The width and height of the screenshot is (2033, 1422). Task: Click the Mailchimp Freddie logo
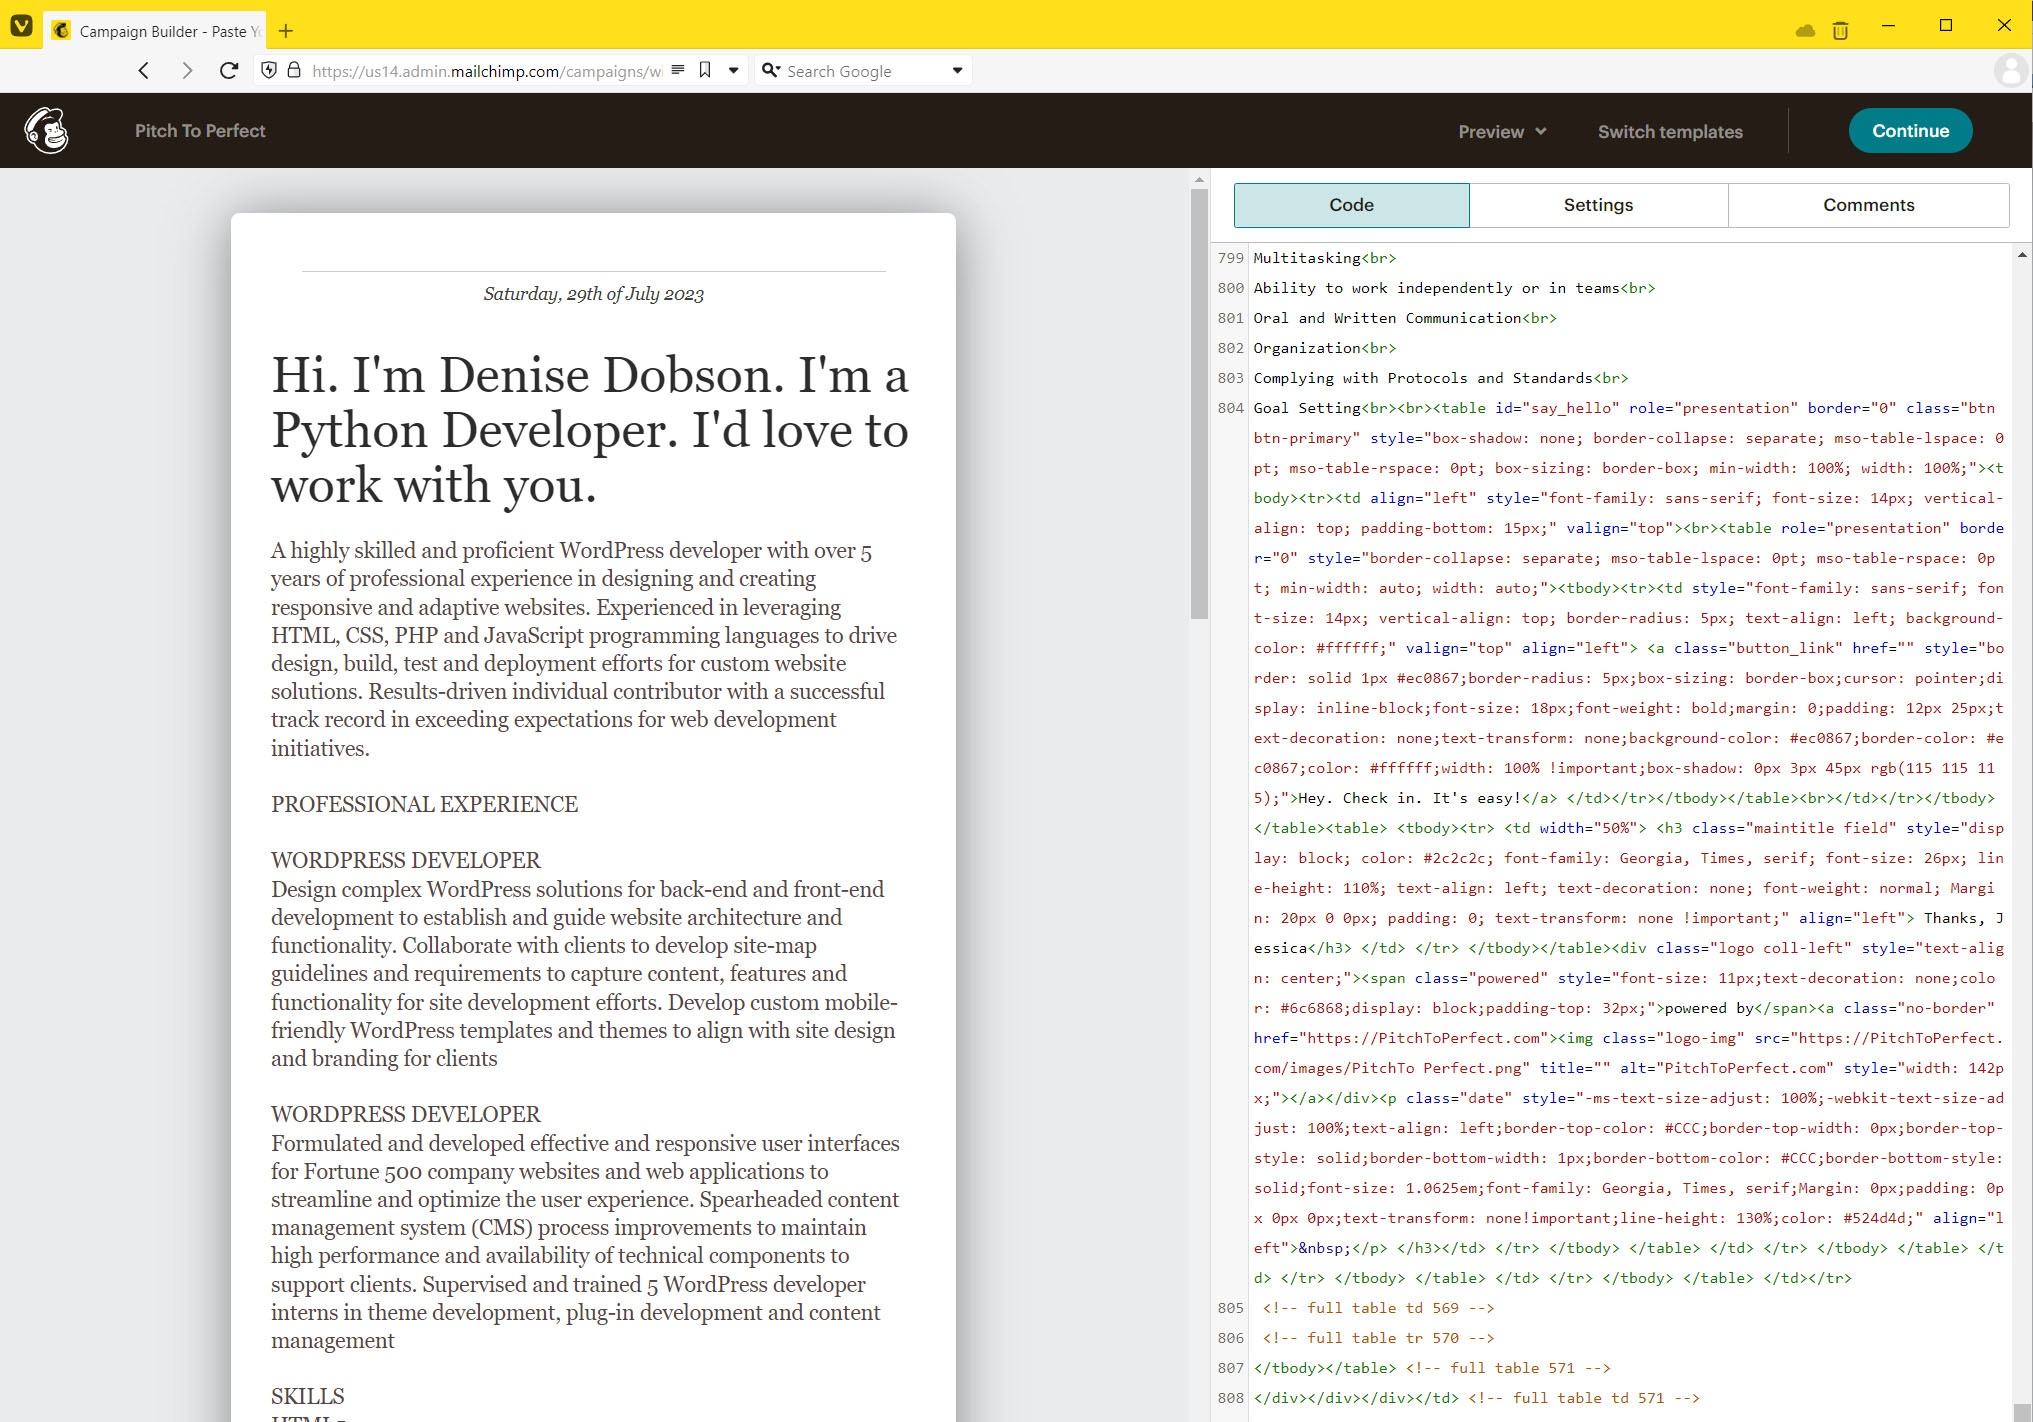point(46,131)
